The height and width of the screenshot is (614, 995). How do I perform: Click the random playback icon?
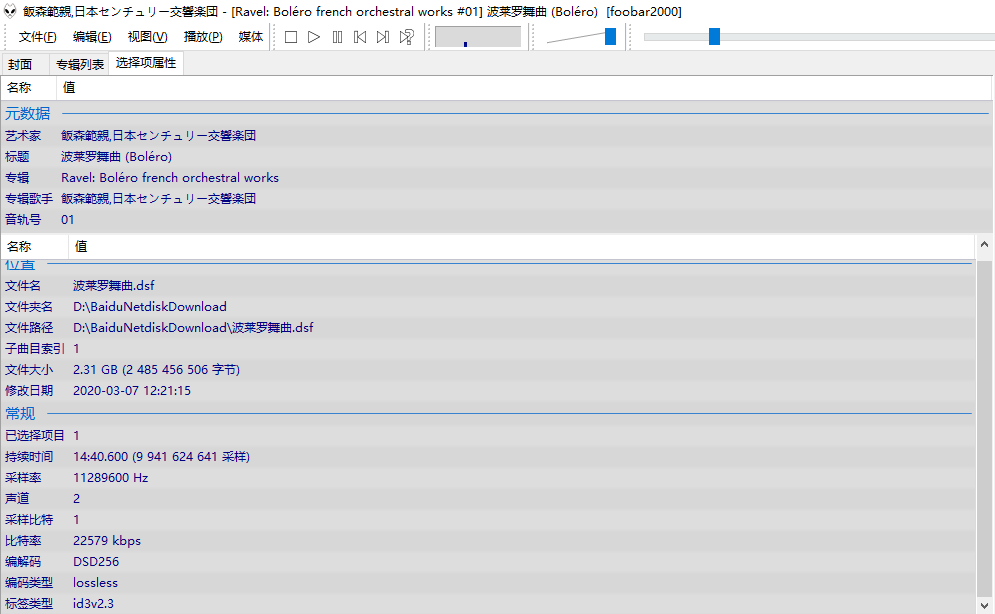407,37
